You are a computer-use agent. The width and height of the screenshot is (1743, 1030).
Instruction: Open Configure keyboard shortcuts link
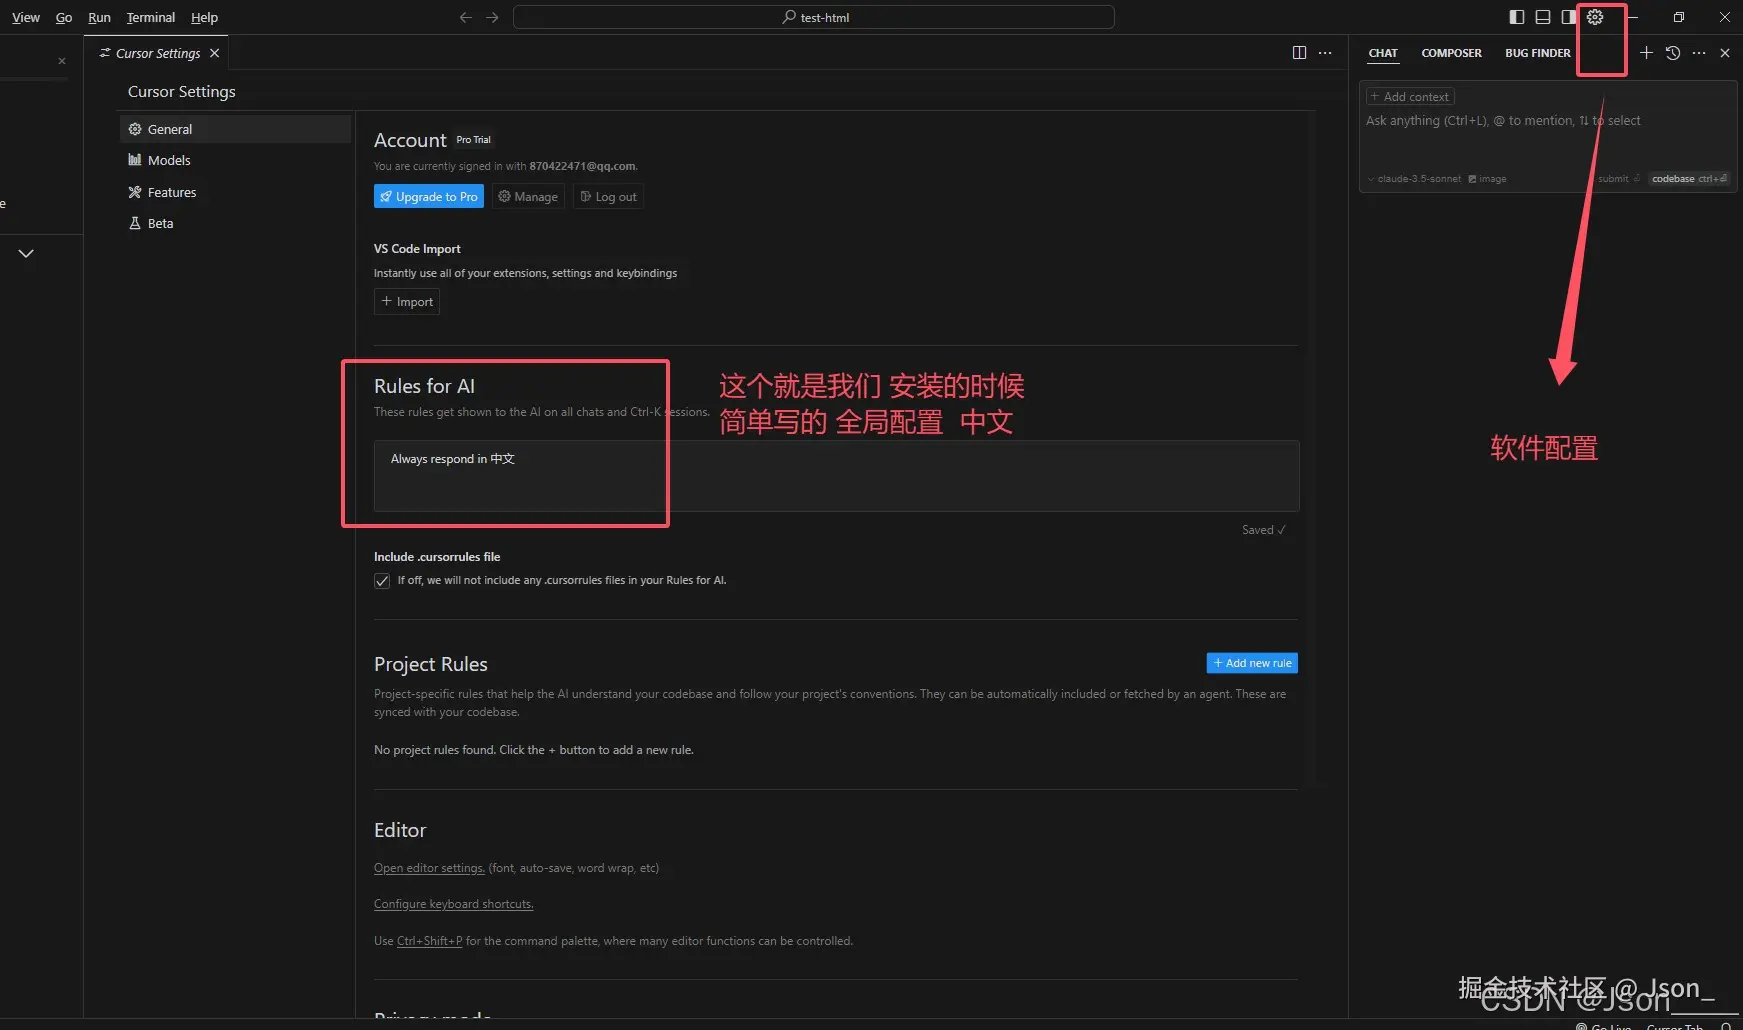point(453,904)
